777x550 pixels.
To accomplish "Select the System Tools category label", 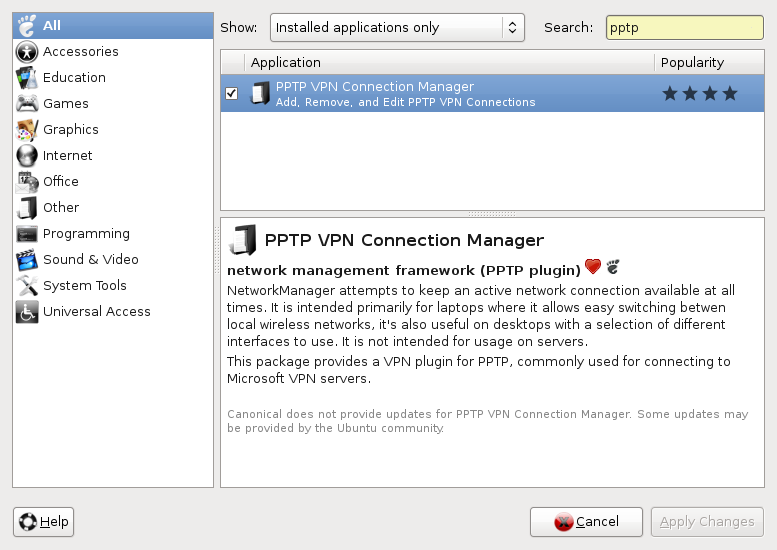I will (85, 286).
